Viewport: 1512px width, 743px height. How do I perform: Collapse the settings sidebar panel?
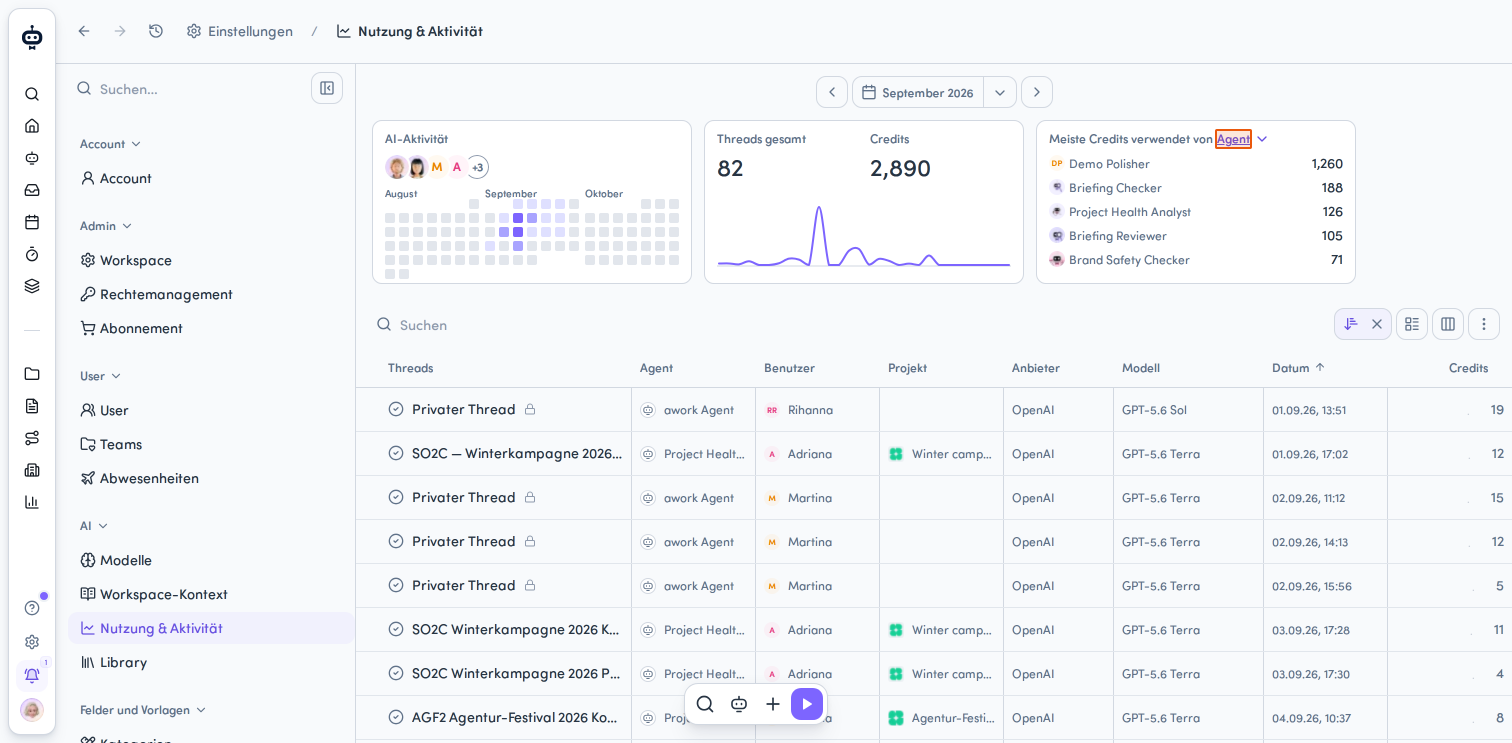[327, 88]
